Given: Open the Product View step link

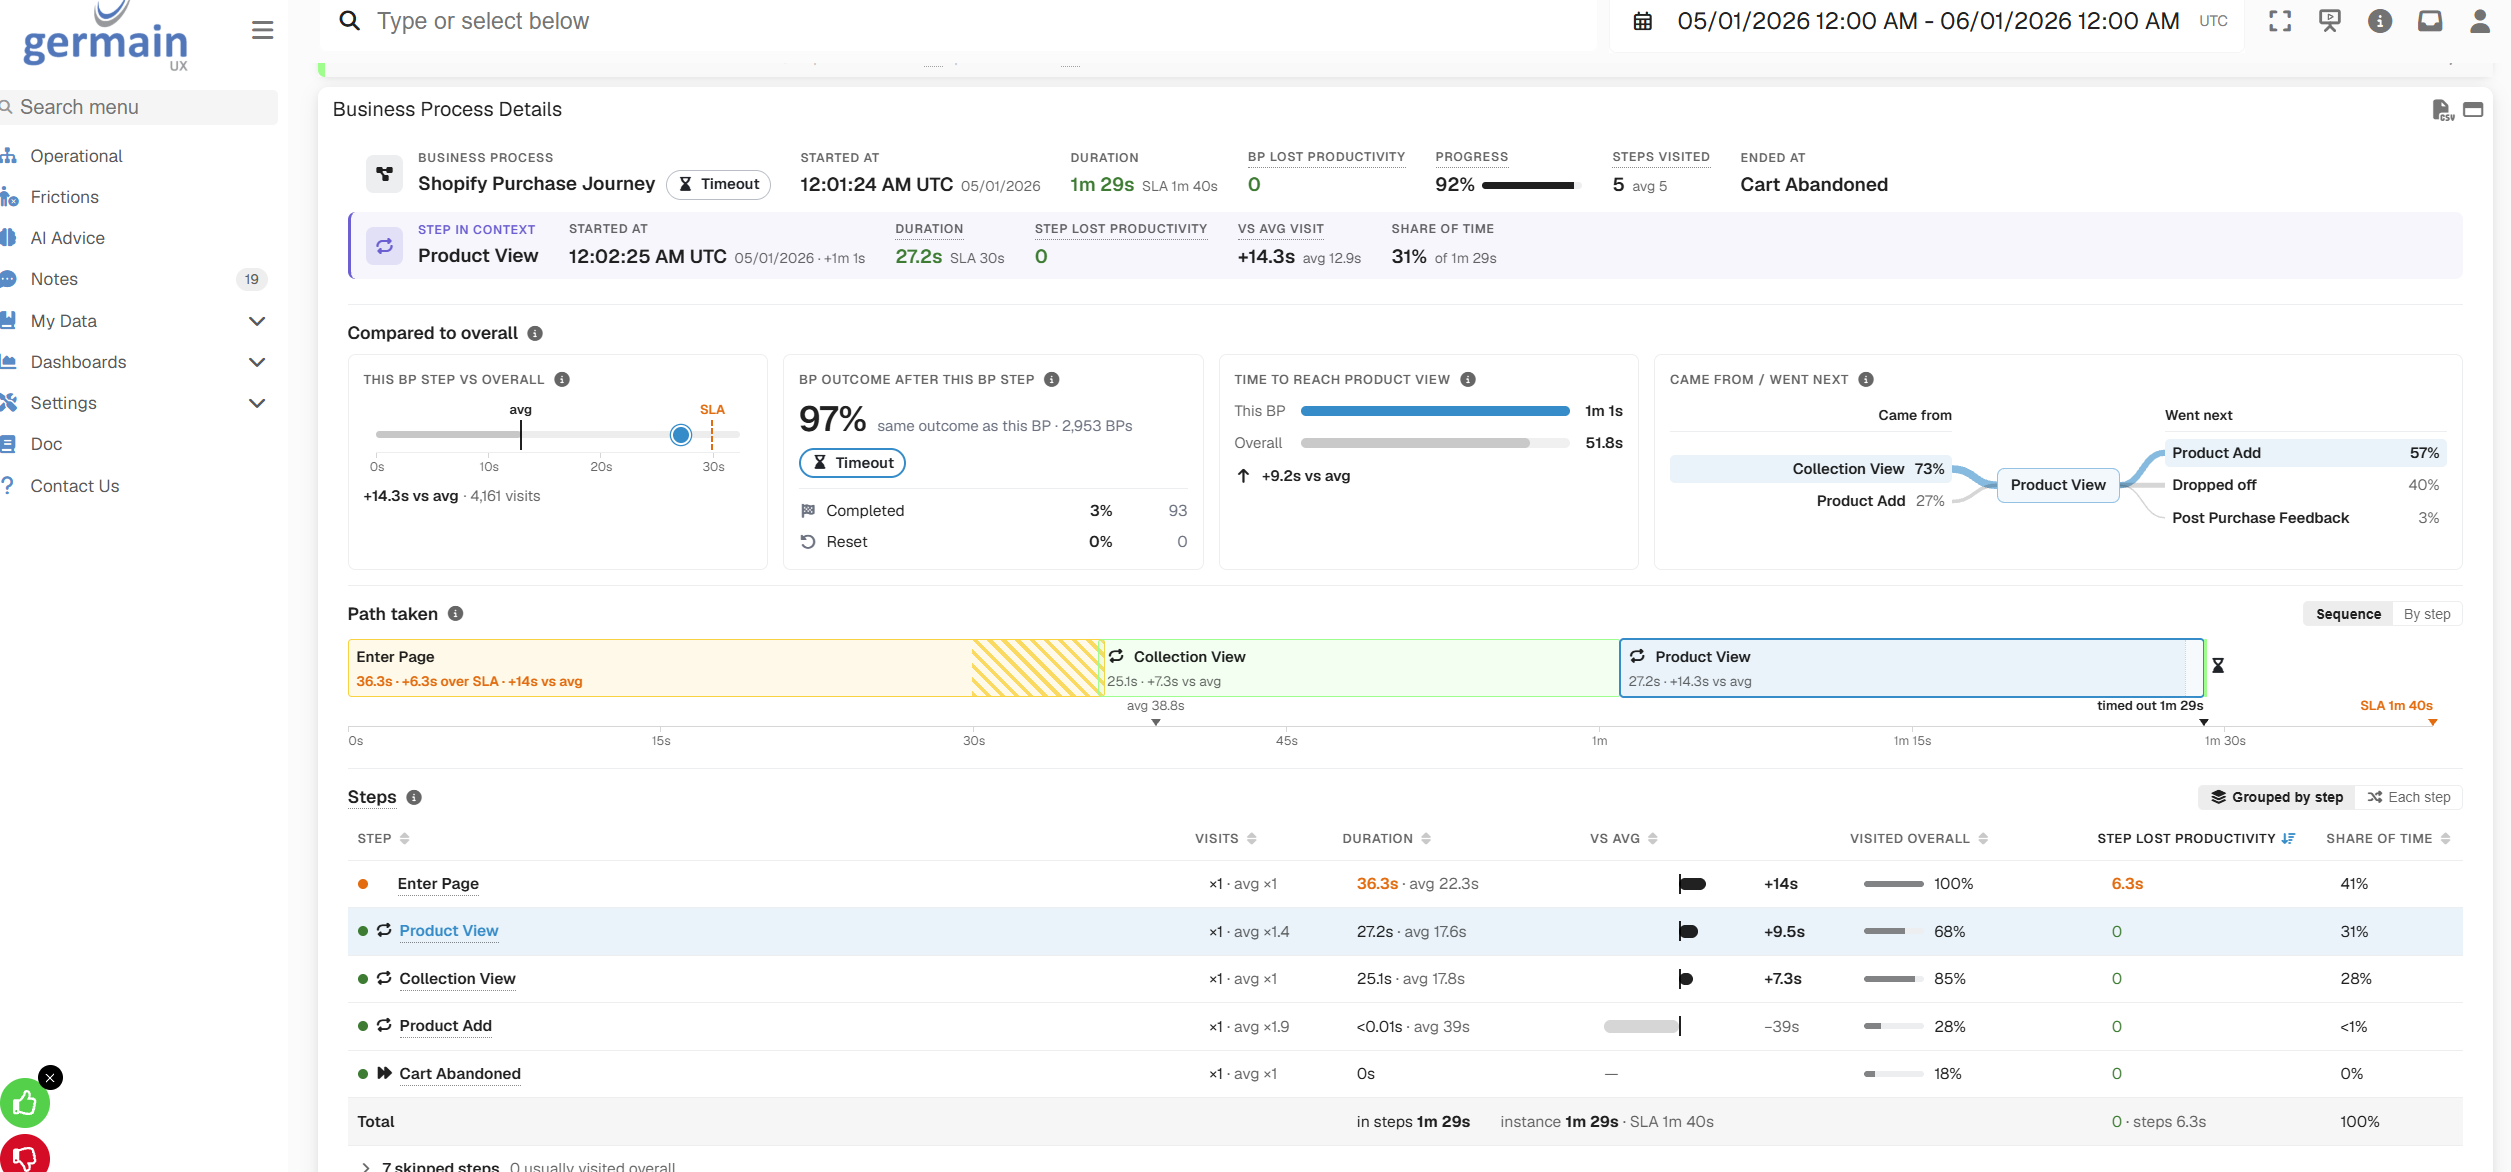Looking at the screenshot, I should 449,931.
